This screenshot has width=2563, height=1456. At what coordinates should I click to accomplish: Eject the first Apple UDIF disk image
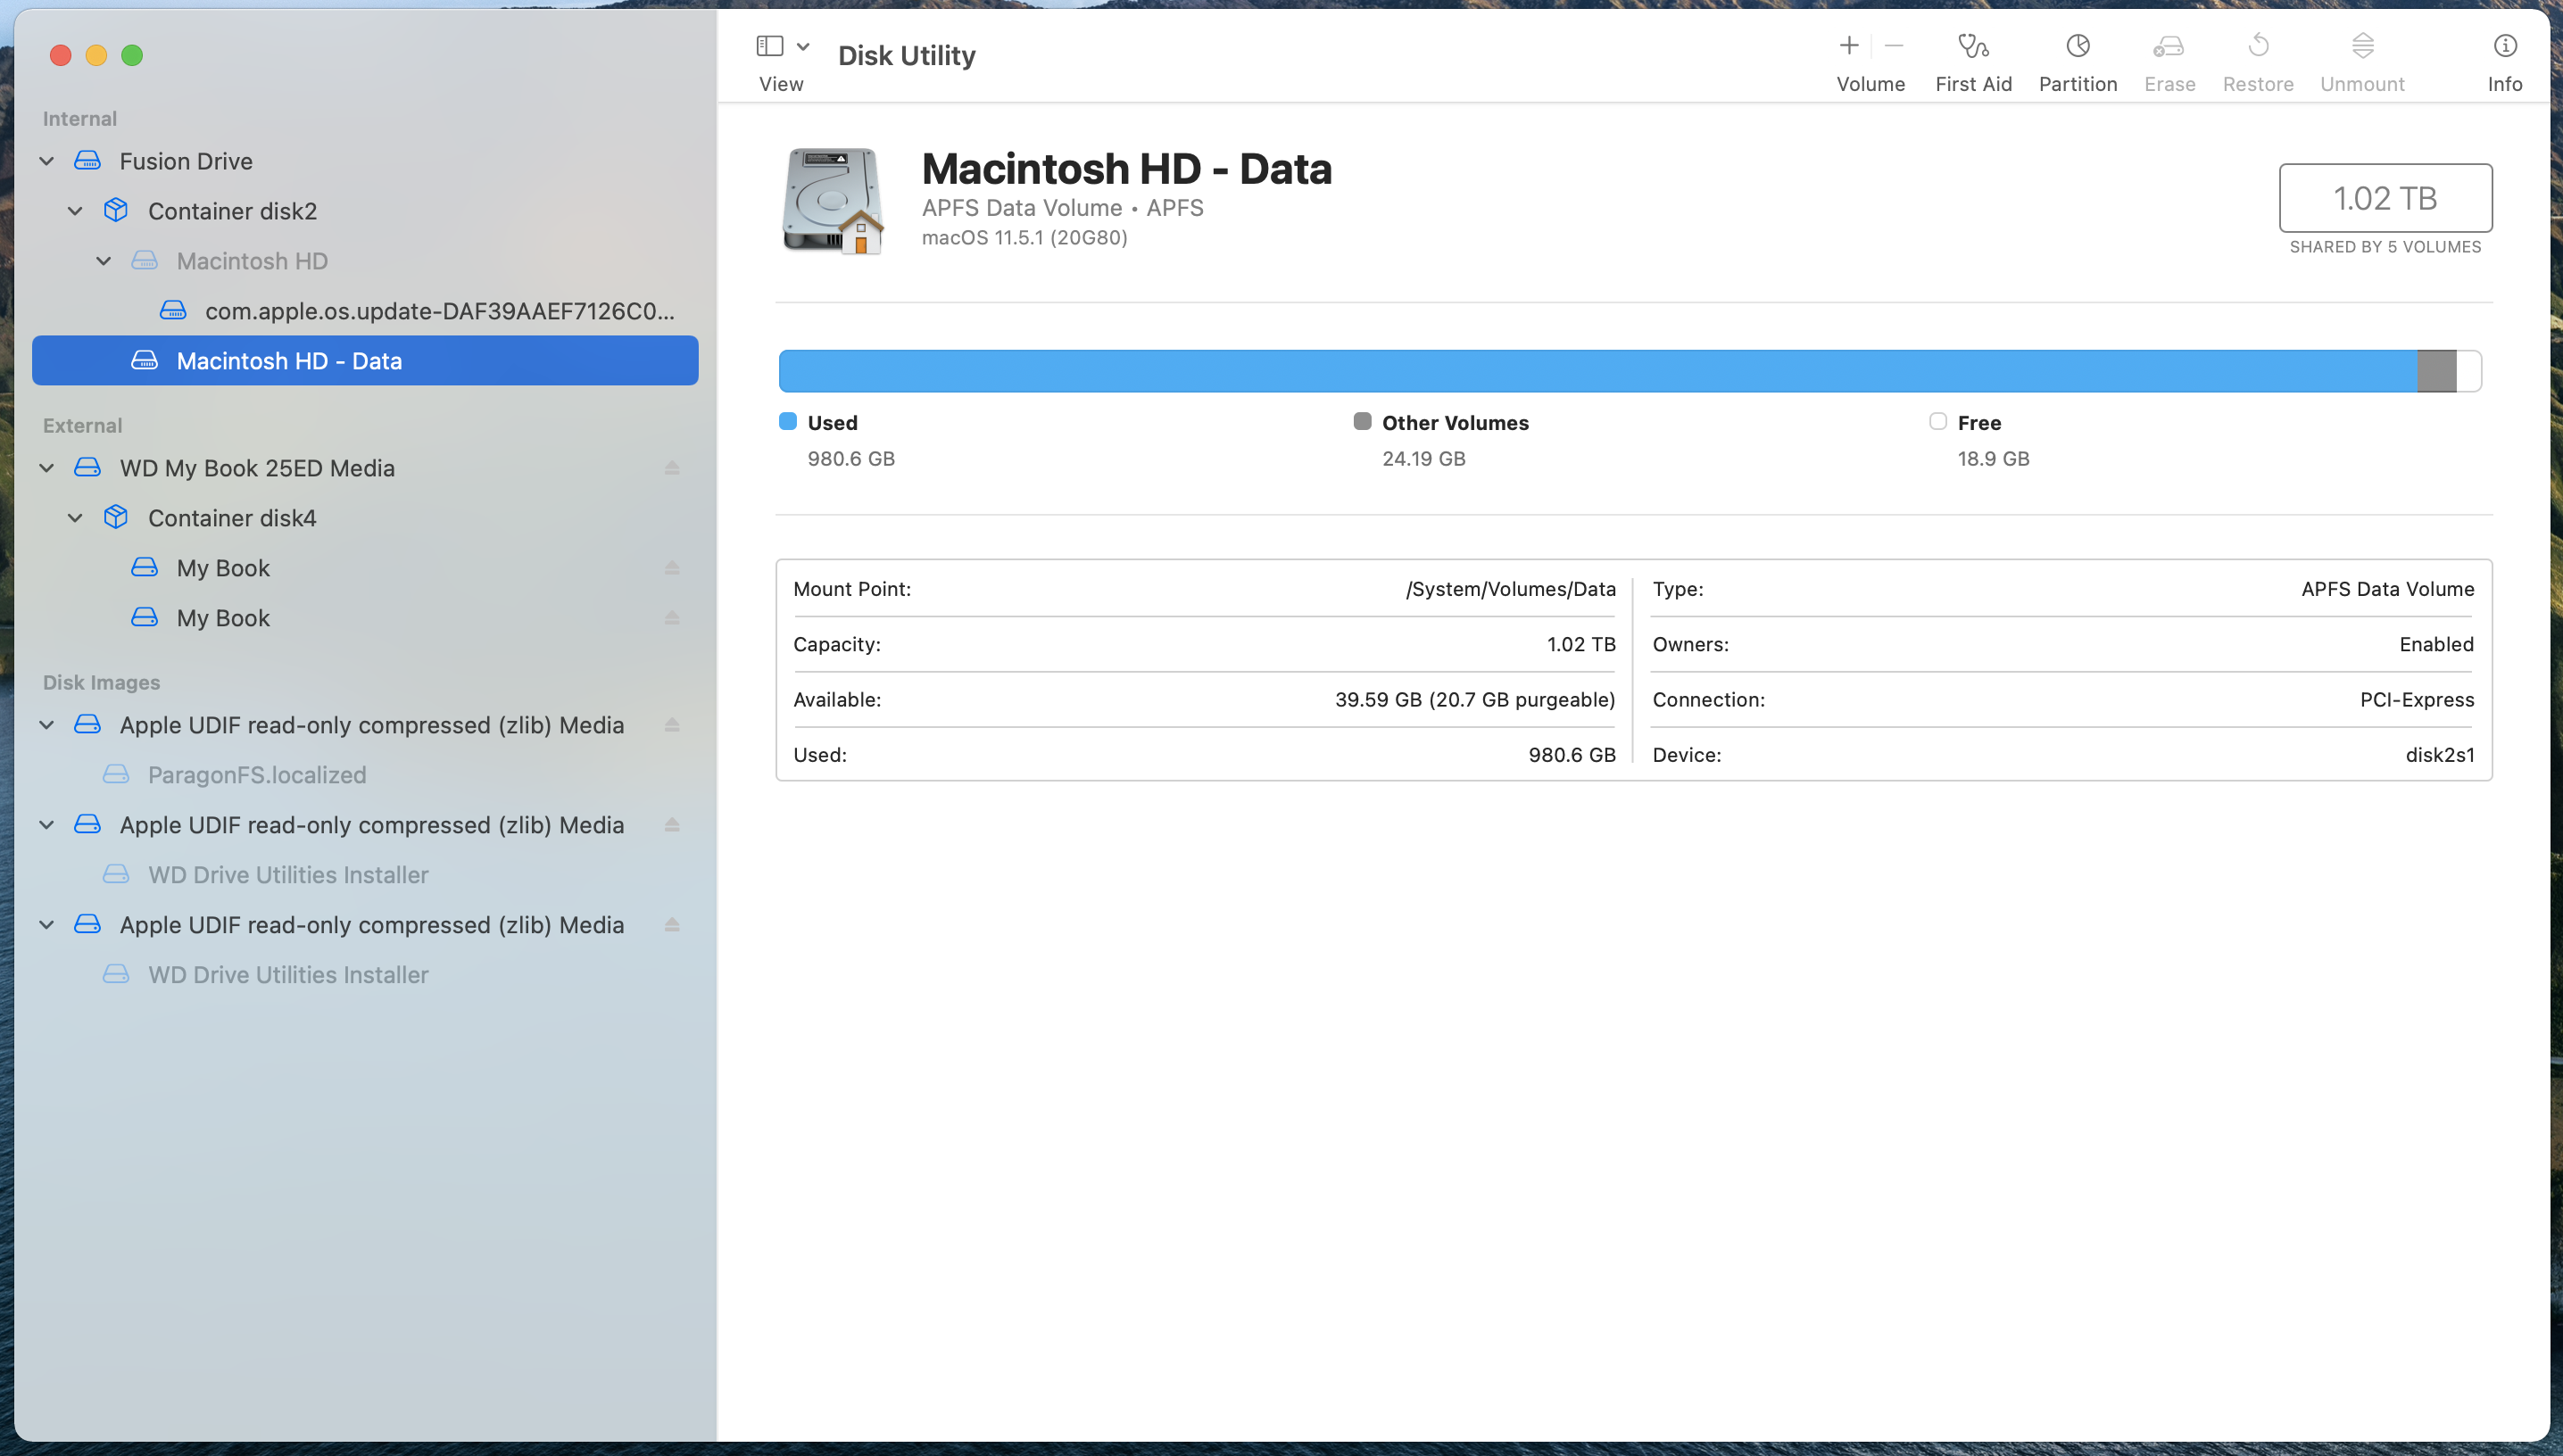click(672, 725)
